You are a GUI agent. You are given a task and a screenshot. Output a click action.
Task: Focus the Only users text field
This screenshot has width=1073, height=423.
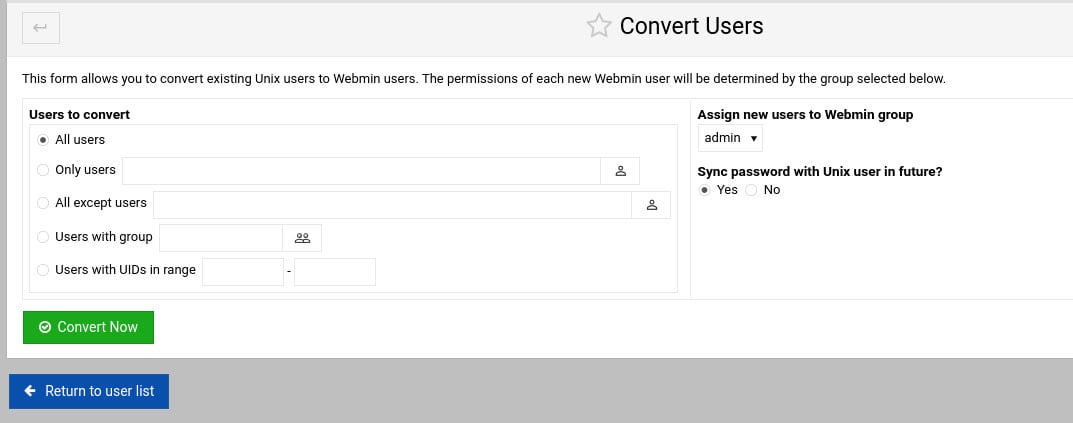pos(361,171)
